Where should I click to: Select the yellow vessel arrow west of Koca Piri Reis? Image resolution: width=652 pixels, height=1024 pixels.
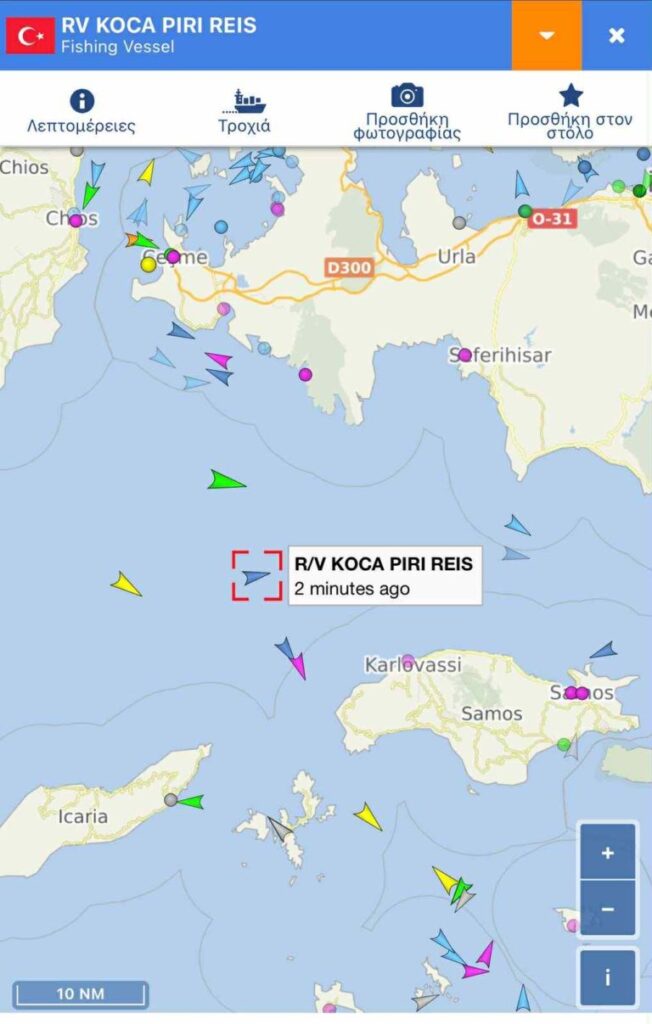(x=125, y=584)
